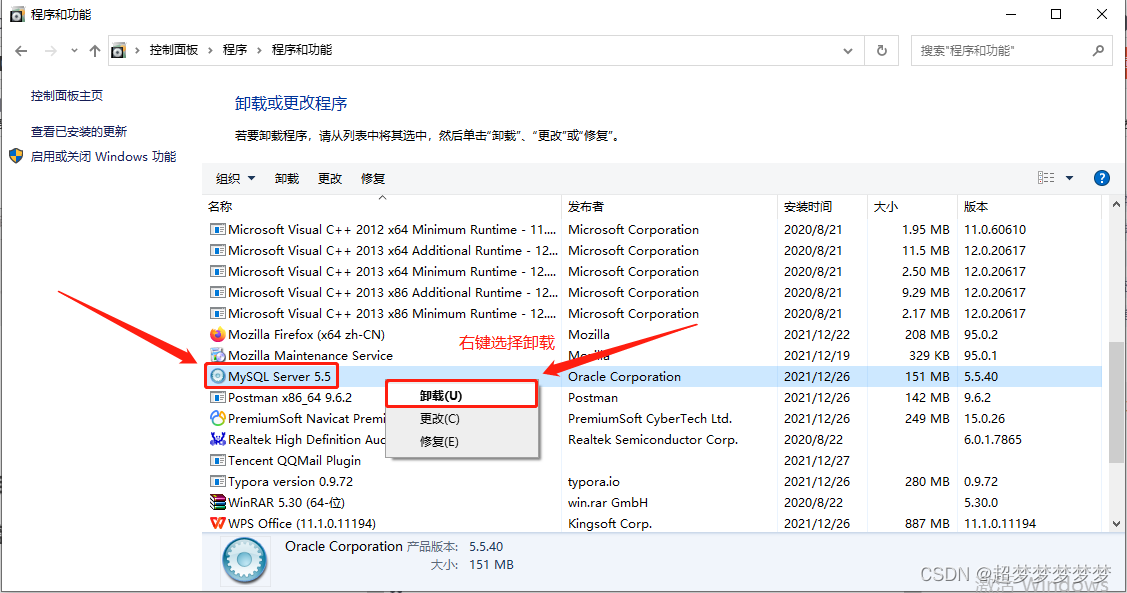Image resolution: width=1127 pixels, height=593 pixels.
Task: Select Mozilla Firefox (x64 zh-CN) row
Action: point(652,334)
